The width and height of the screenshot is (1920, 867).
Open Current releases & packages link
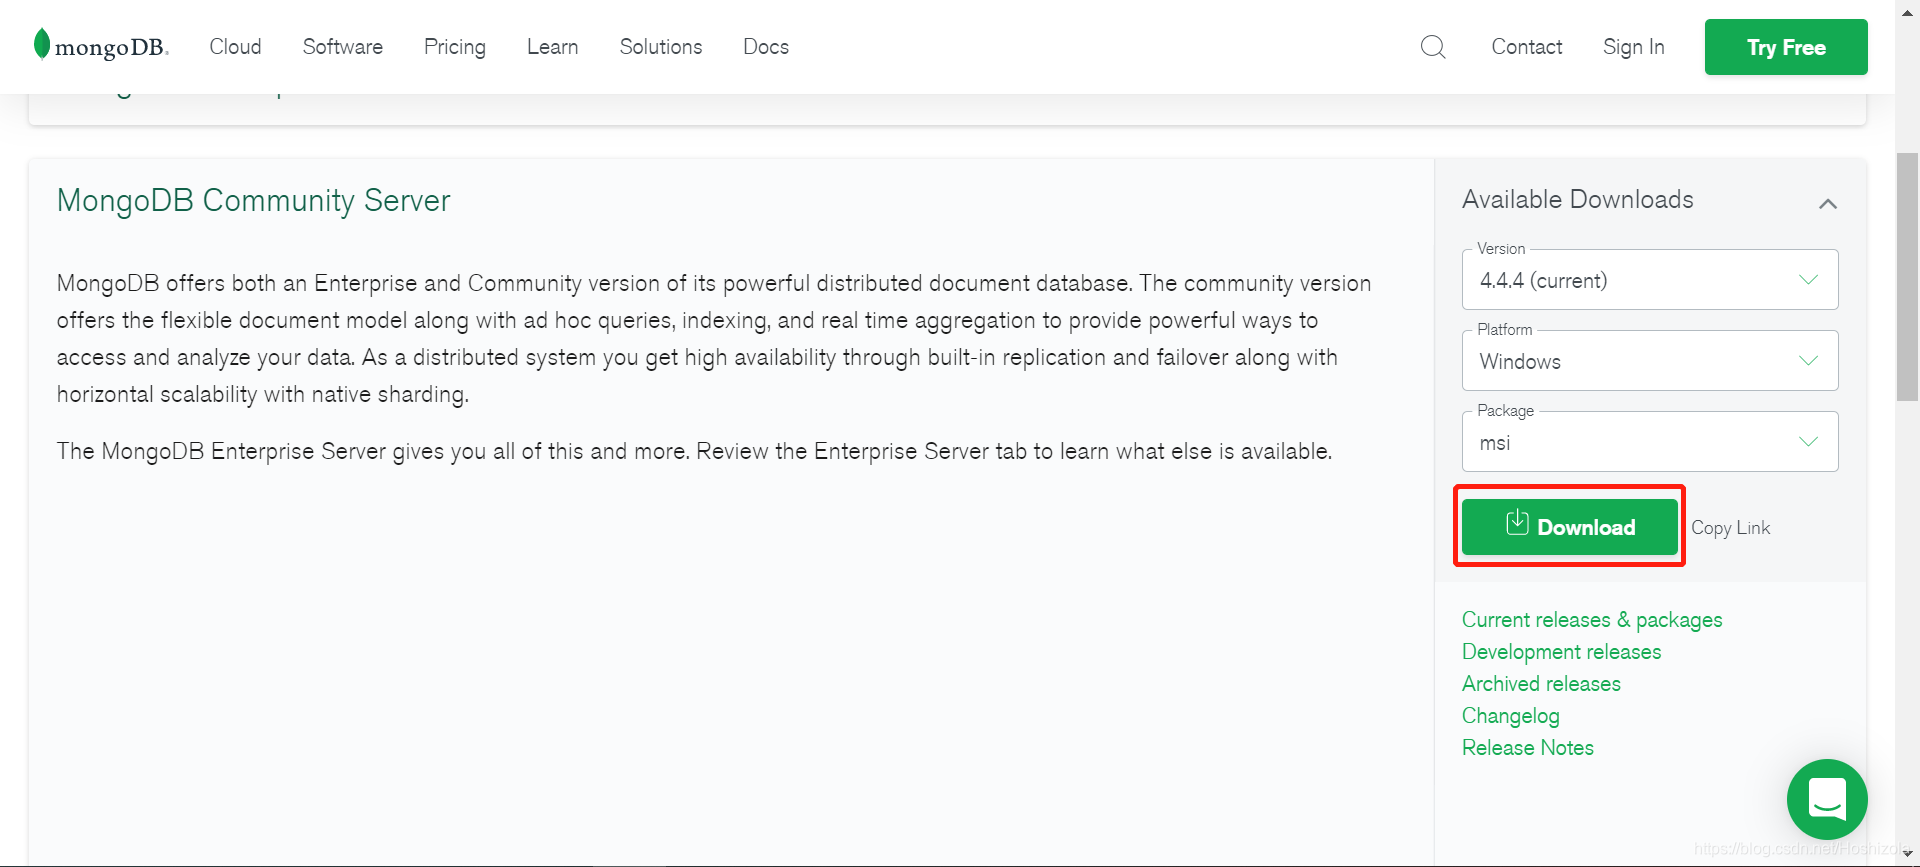click(1592, 620)
